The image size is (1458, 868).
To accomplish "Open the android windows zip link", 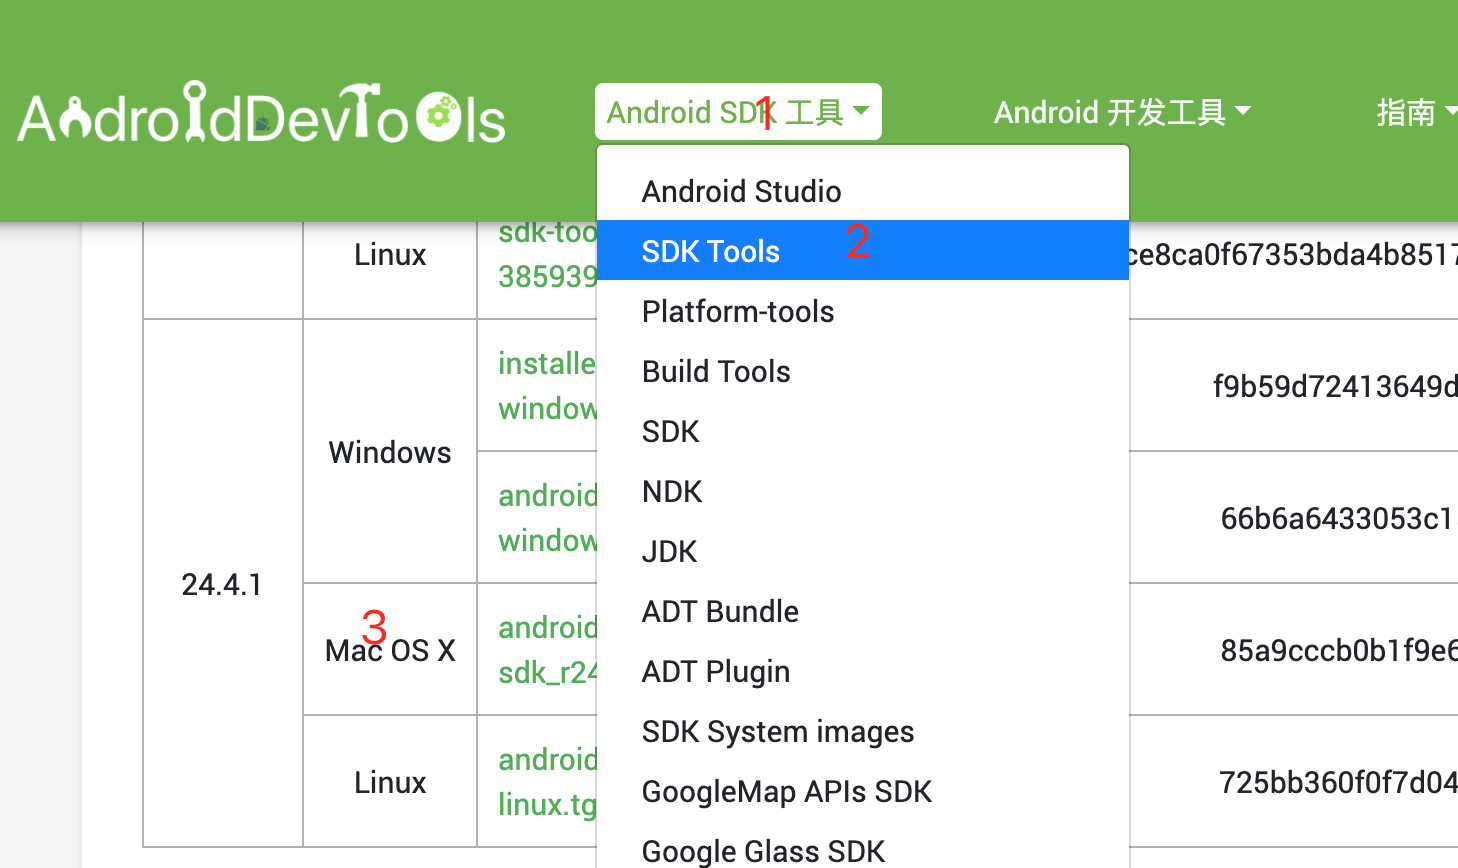I will [547, 518].
